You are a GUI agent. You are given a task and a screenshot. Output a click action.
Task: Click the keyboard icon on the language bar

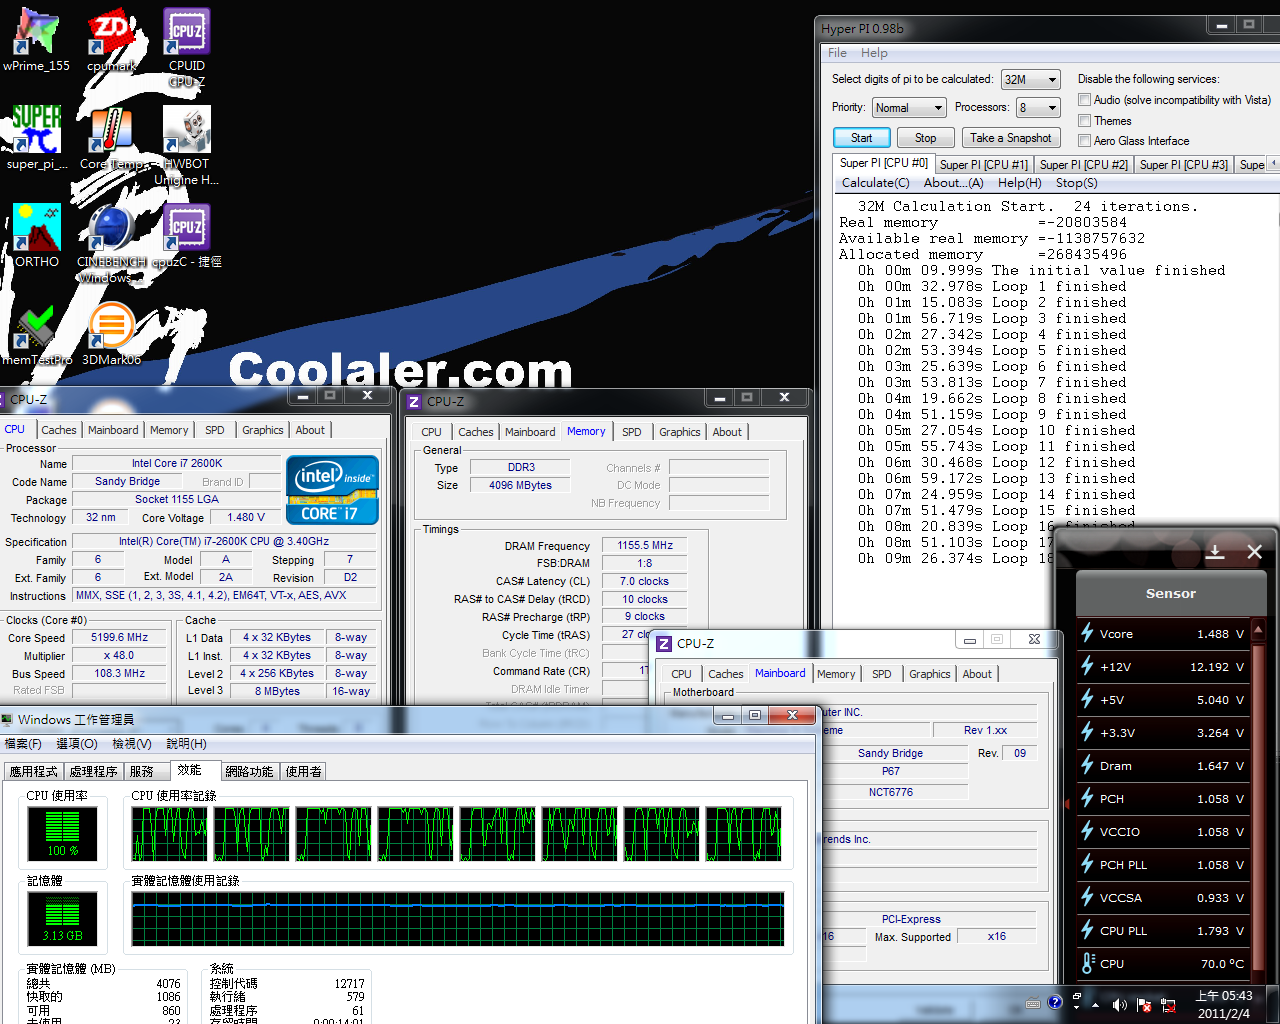coord(1033,1003)
